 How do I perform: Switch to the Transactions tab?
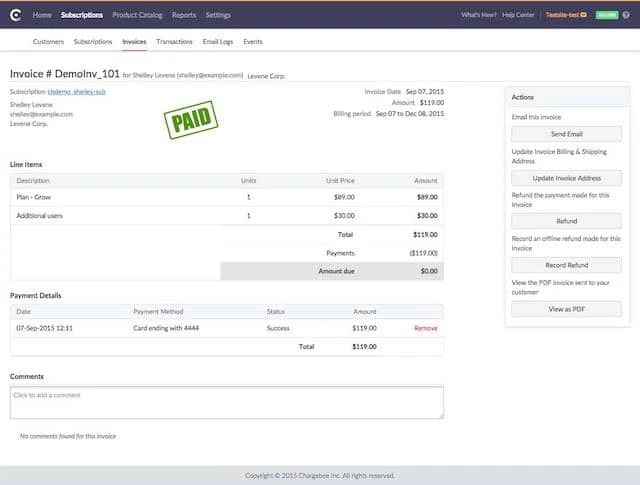(174, 42)
